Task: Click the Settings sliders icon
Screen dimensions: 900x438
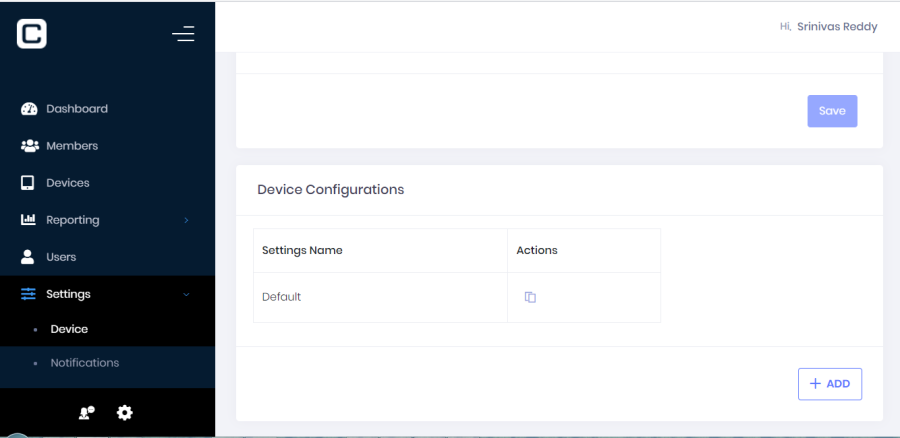Action: pyautogui.click(x=28, y=294)
